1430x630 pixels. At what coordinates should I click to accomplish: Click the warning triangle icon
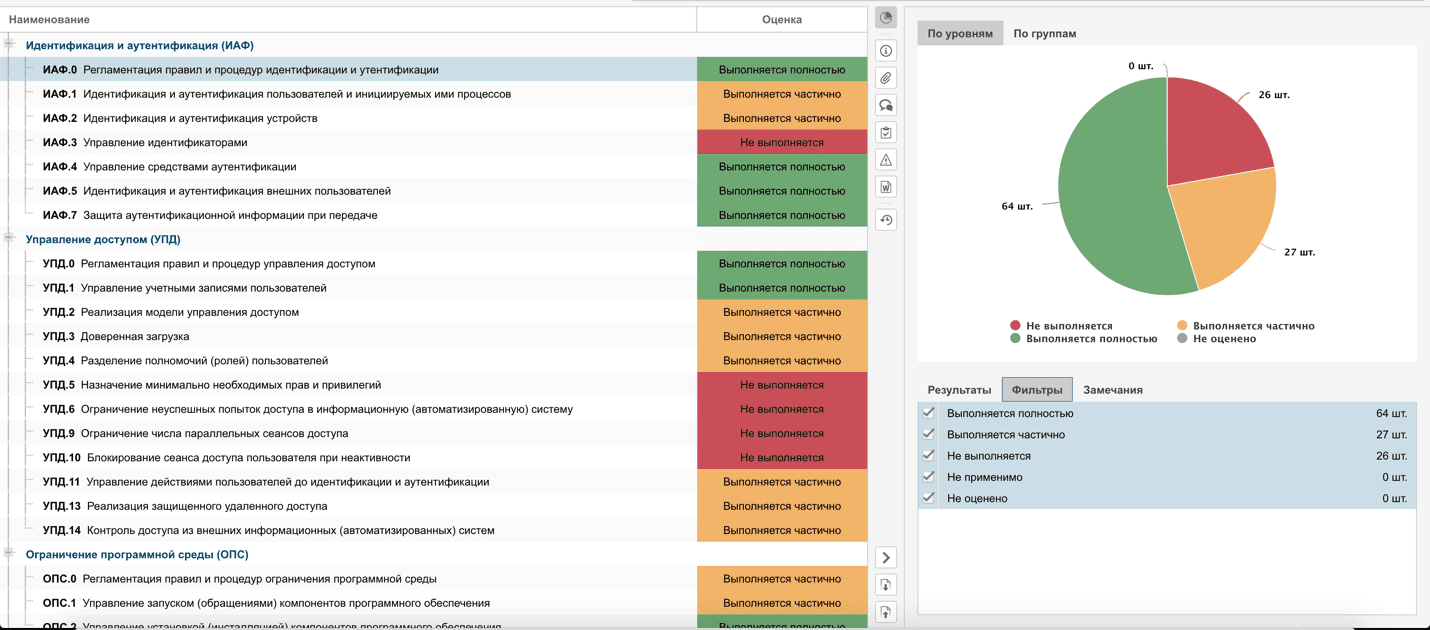pyautogui.click(x=886, y=160)
